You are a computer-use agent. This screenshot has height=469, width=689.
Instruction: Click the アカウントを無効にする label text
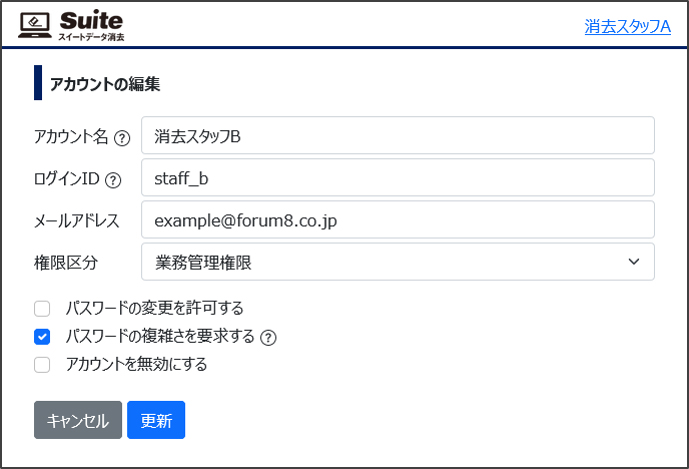[136, 364]
